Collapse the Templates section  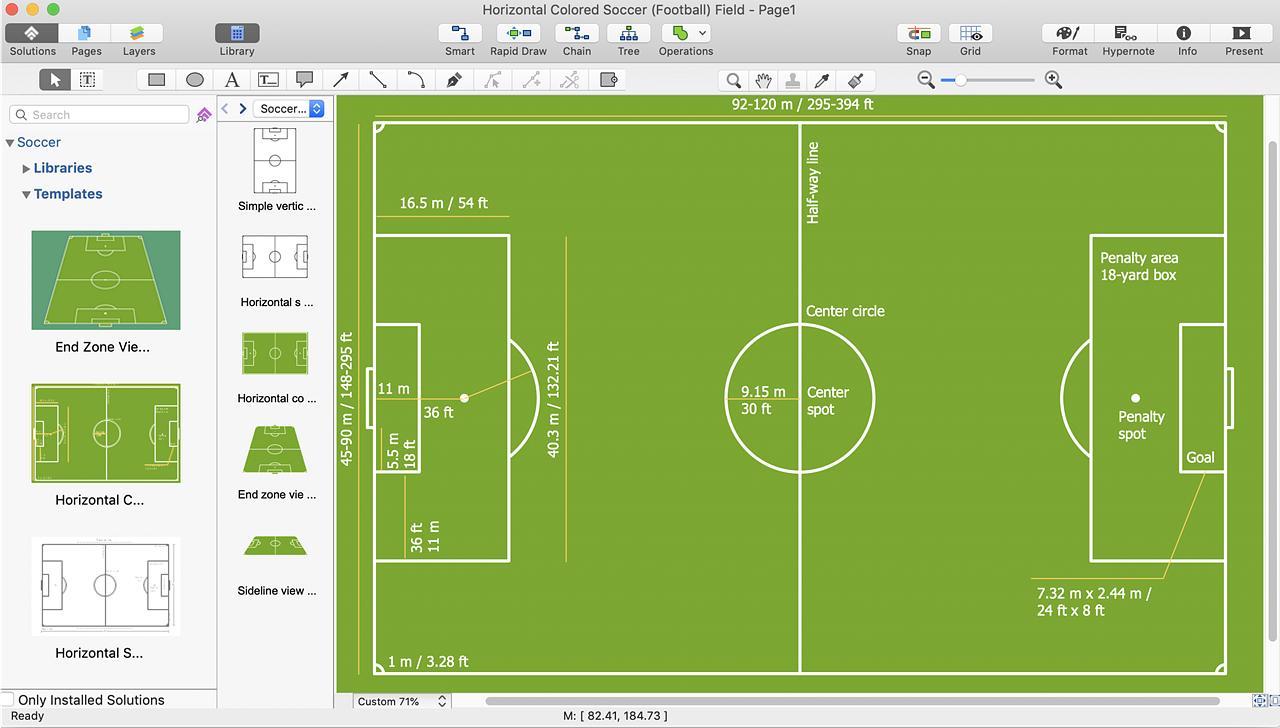click(25, 193)
